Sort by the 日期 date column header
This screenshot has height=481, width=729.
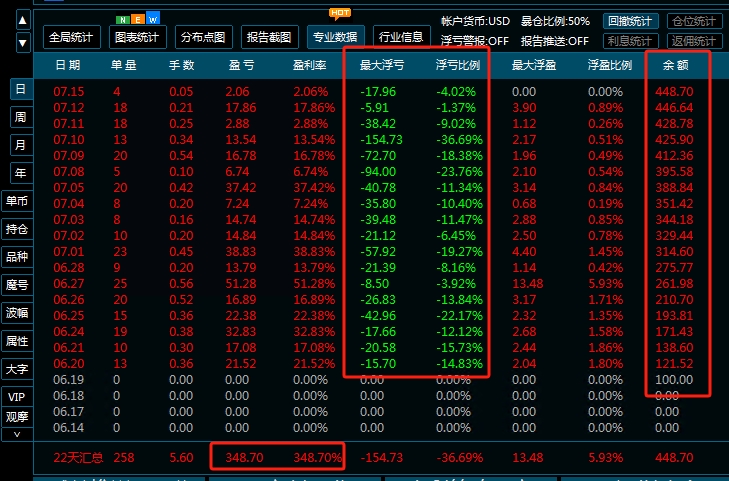pyautogui.click(x=68, y=65)
